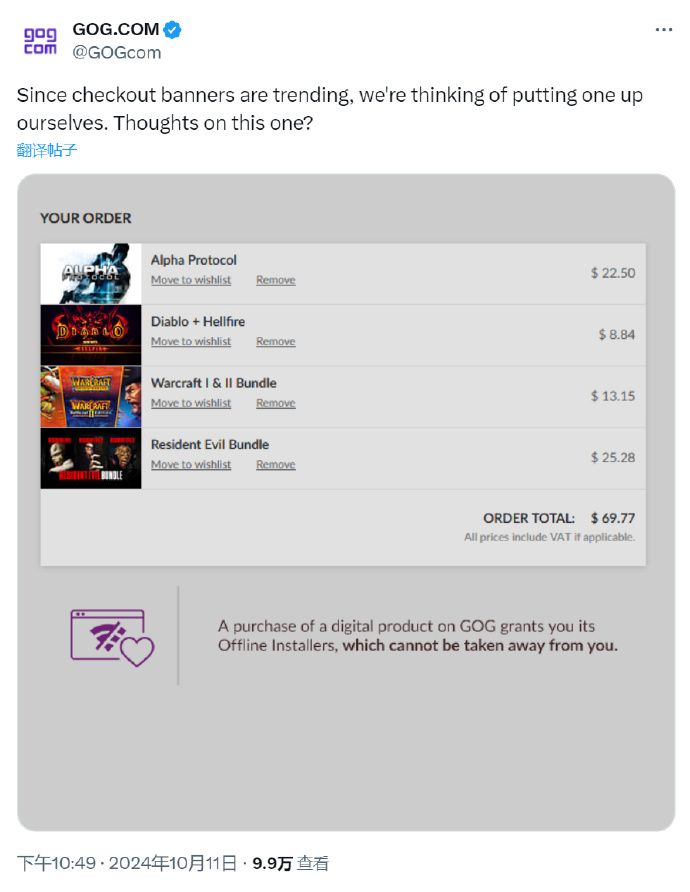Open the GOG.COM display name
This screenshot has height=892, width=690.
[x=115, y=29]
